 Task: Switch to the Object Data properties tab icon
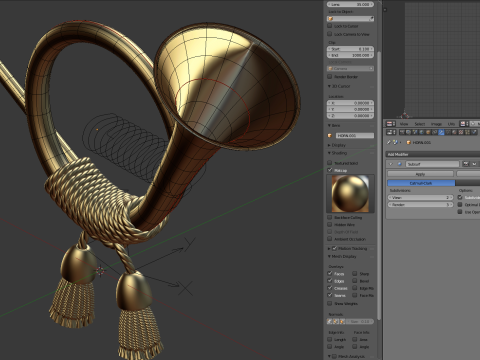pos(448,132)
